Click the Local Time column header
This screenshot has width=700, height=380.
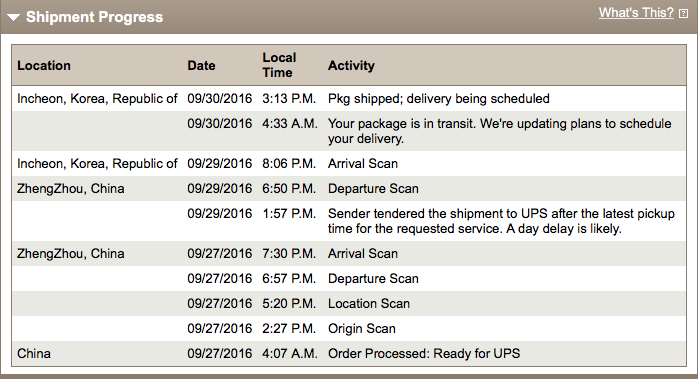click(x=279, y=65)
